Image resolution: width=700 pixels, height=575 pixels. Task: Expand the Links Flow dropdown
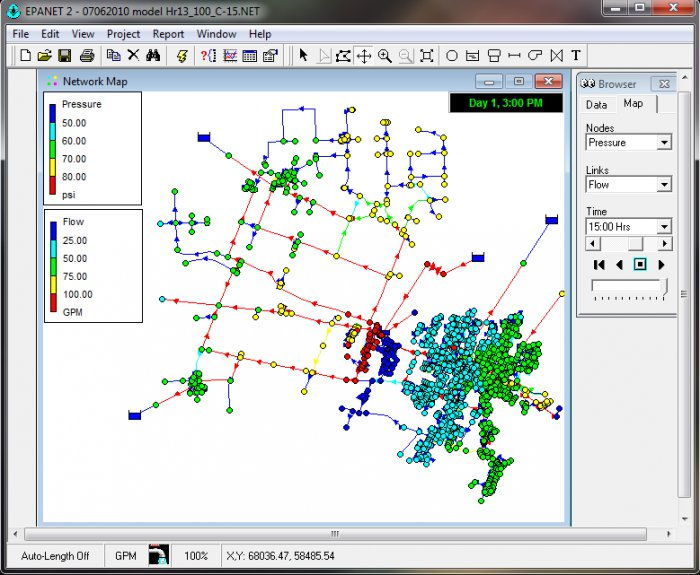[x=664, y=185]
